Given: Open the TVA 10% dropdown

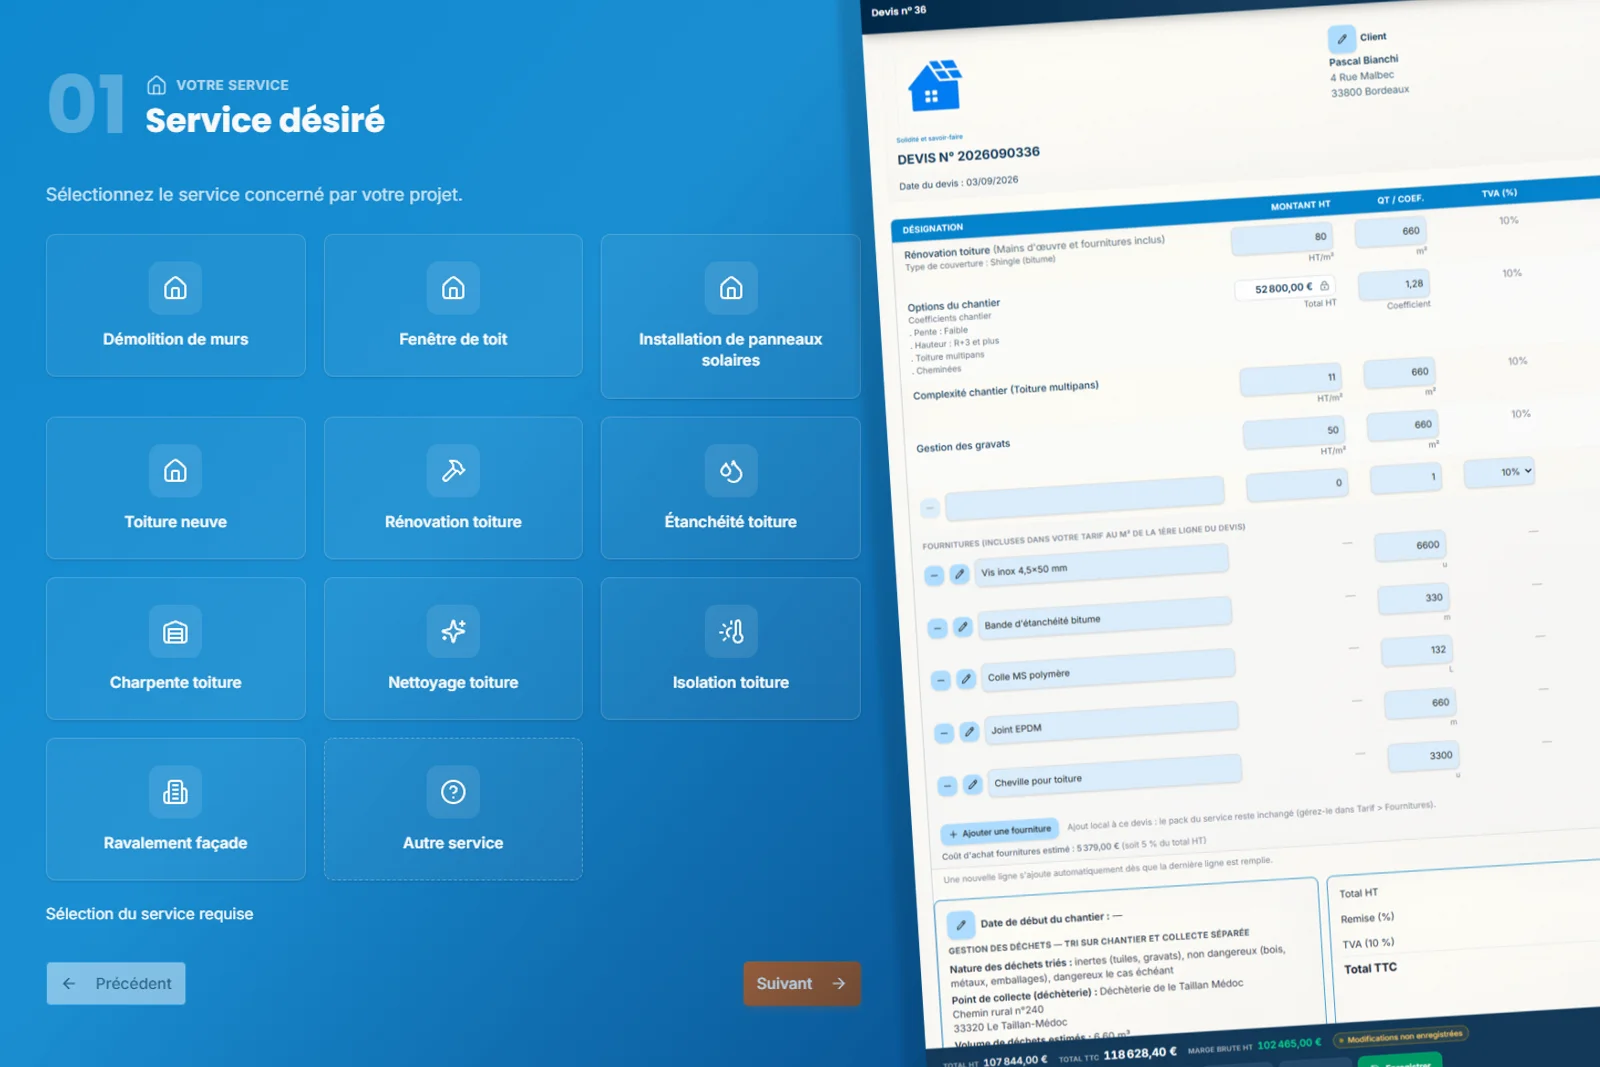Looking at the screenshot, I should click(x=1499, y=472).
